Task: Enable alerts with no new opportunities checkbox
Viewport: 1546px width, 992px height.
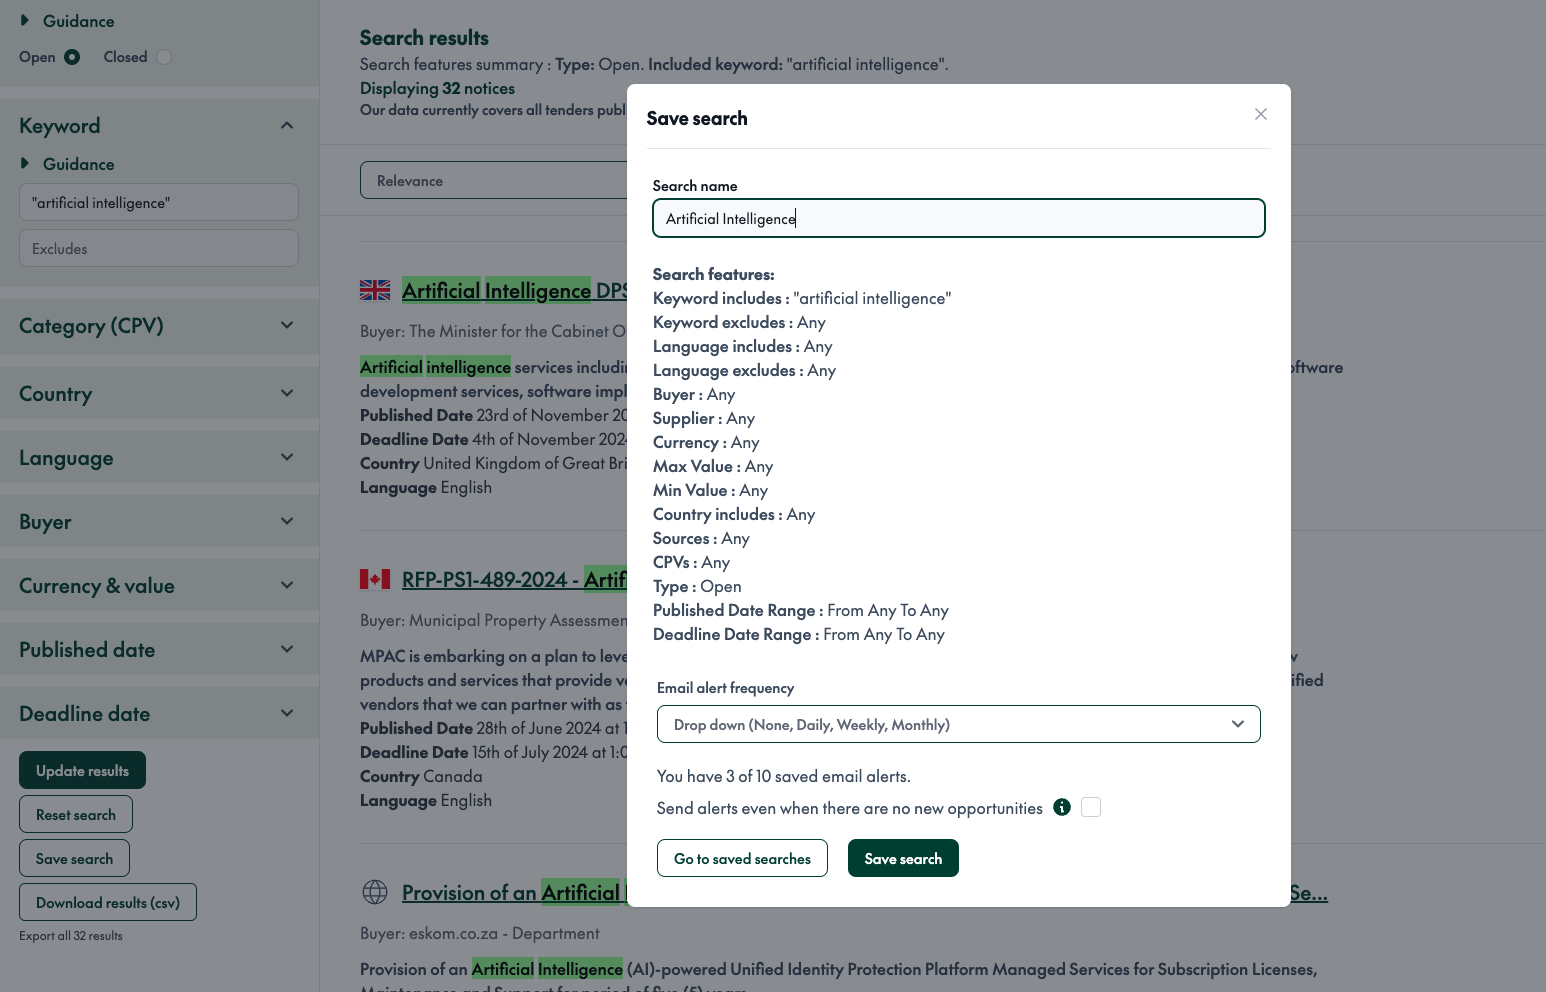Action: click(1091, 807)
